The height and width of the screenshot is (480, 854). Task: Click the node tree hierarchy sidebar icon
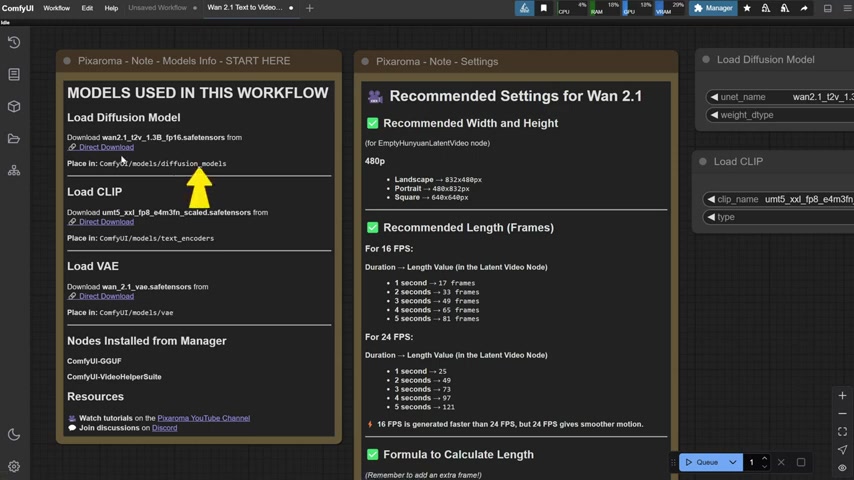coord(14,171)
